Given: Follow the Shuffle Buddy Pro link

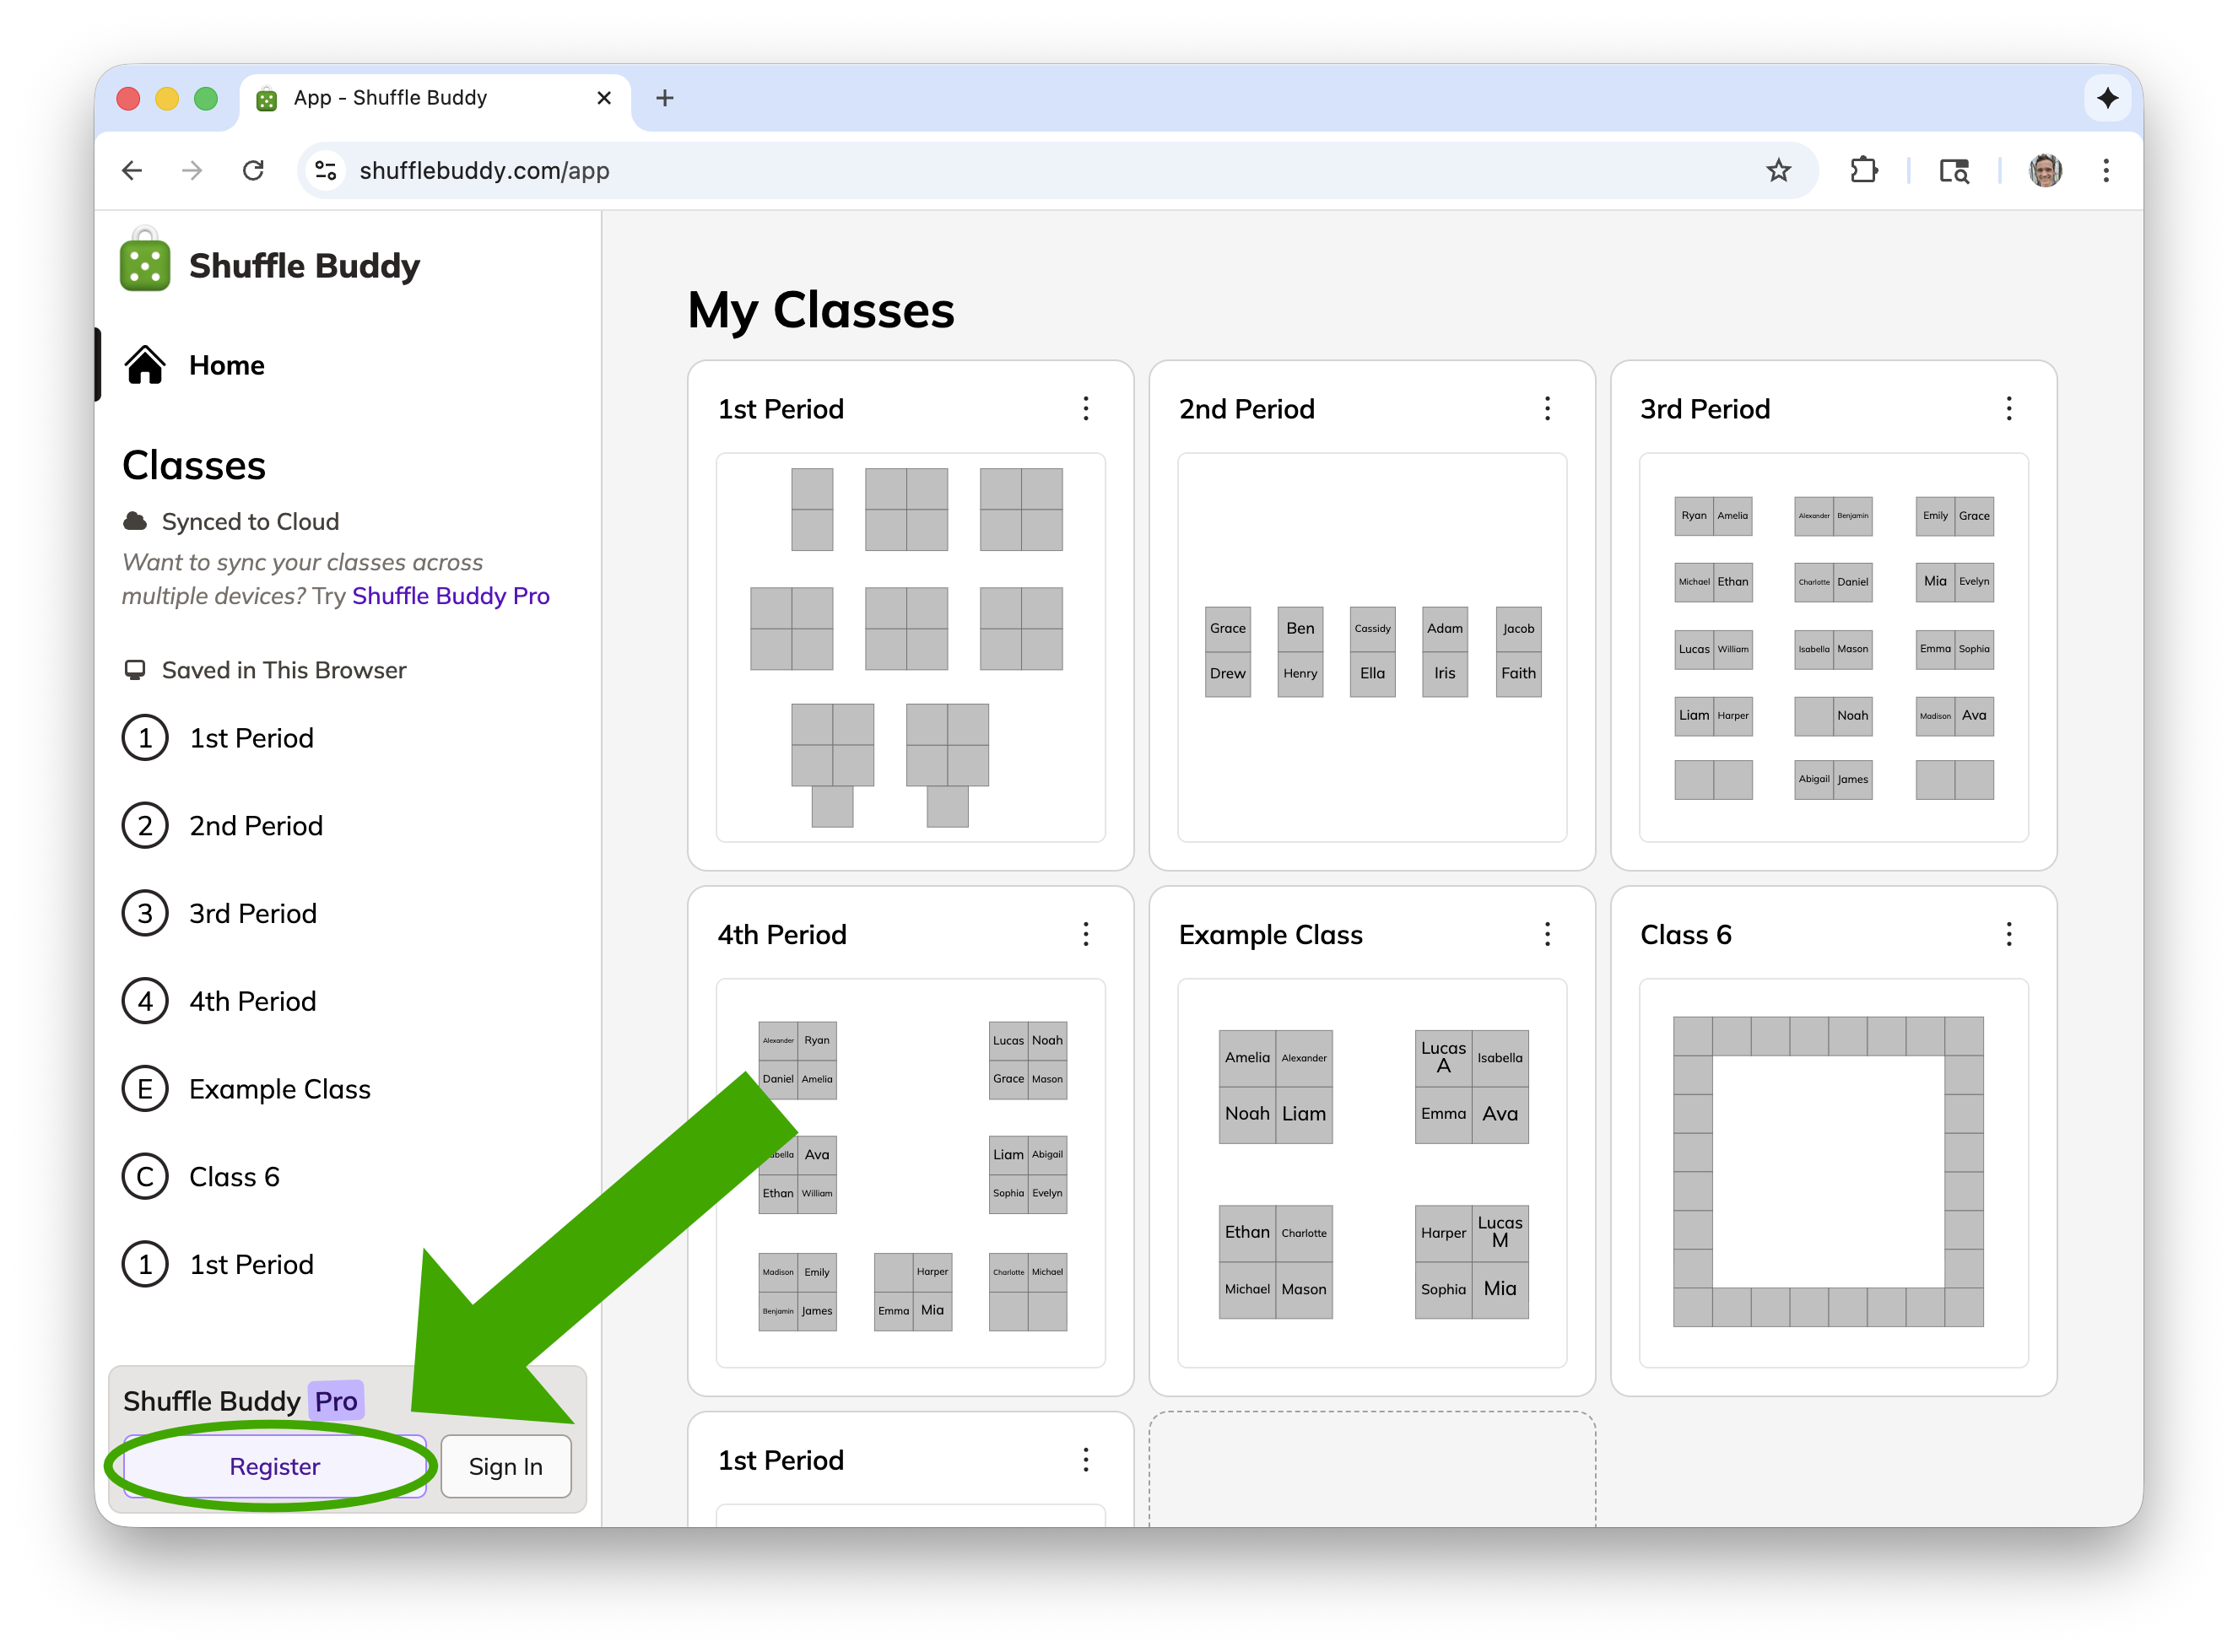Looking at the screenshot, I should coord(450,596).
